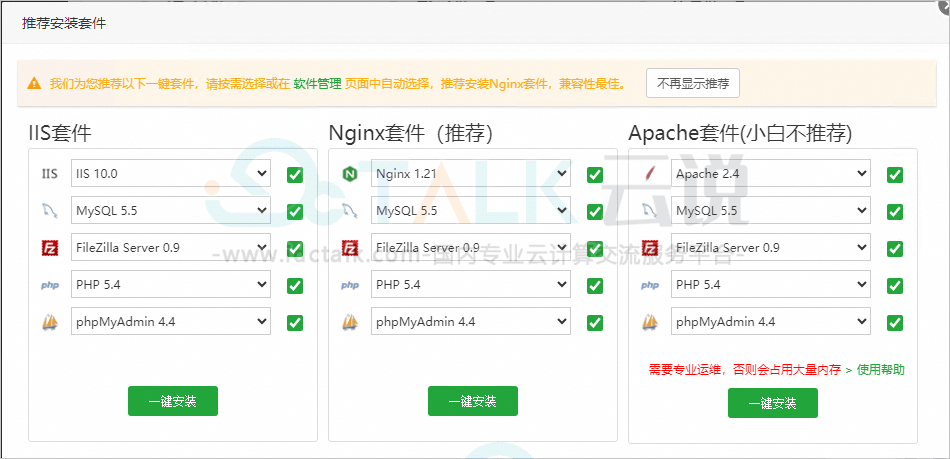The width and height of the screenshot is (950, 459).
Task: Toggle FileZilla Server checkbox in Apache suite
Action: point(895,248)
